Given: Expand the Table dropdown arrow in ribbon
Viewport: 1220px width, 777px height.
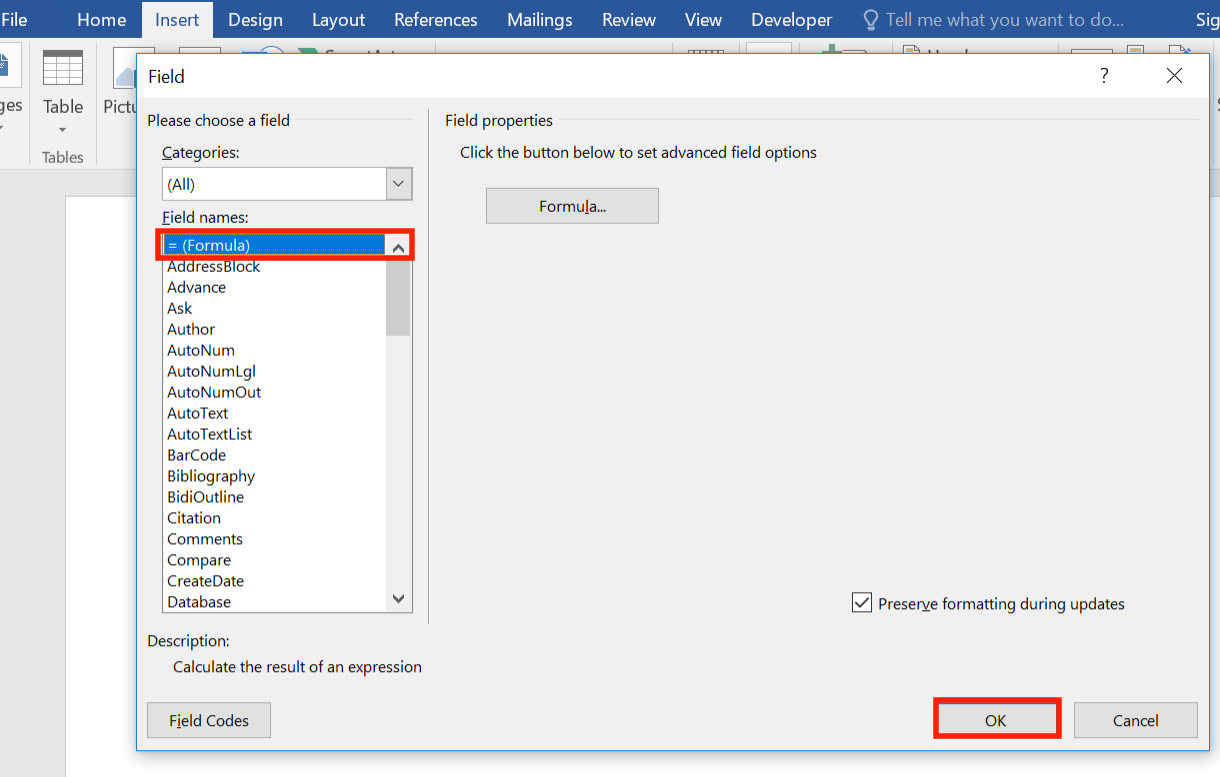Looking at the screenshot, I should pyautogui.click(x=63, y=130).
